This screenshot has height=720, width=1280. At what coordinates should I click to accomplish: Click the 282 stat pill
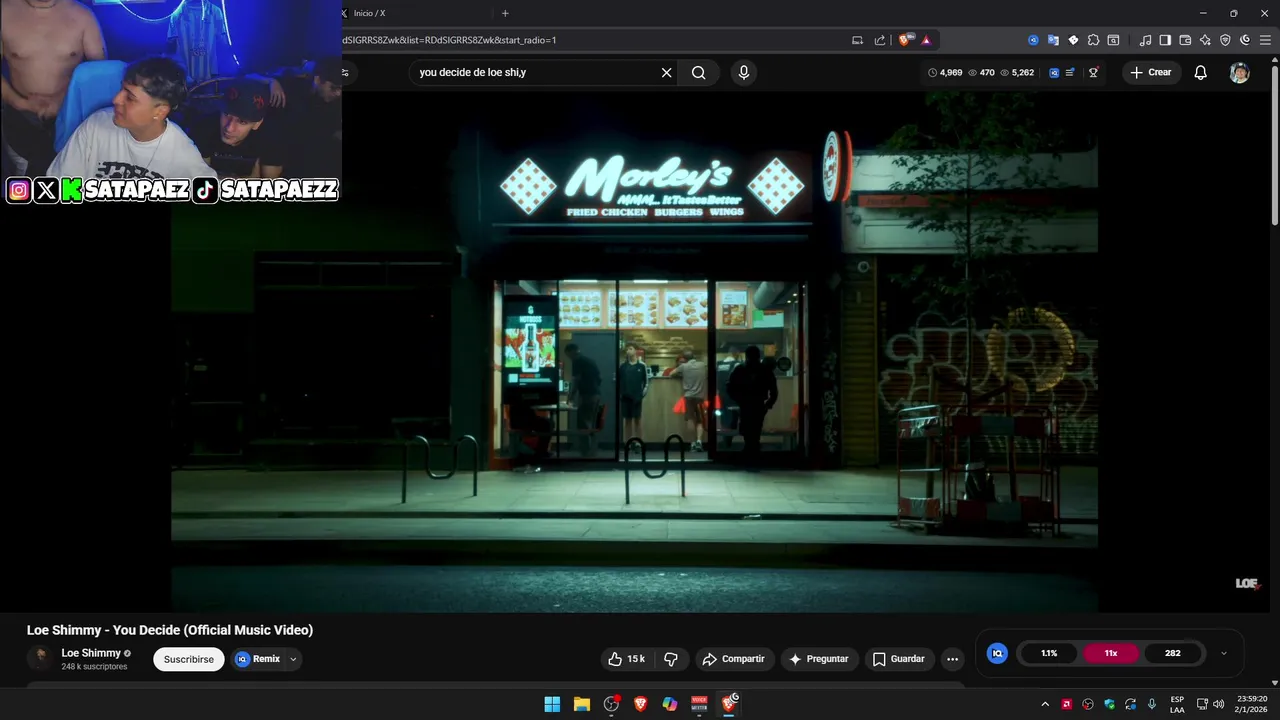coord(1173,653)
